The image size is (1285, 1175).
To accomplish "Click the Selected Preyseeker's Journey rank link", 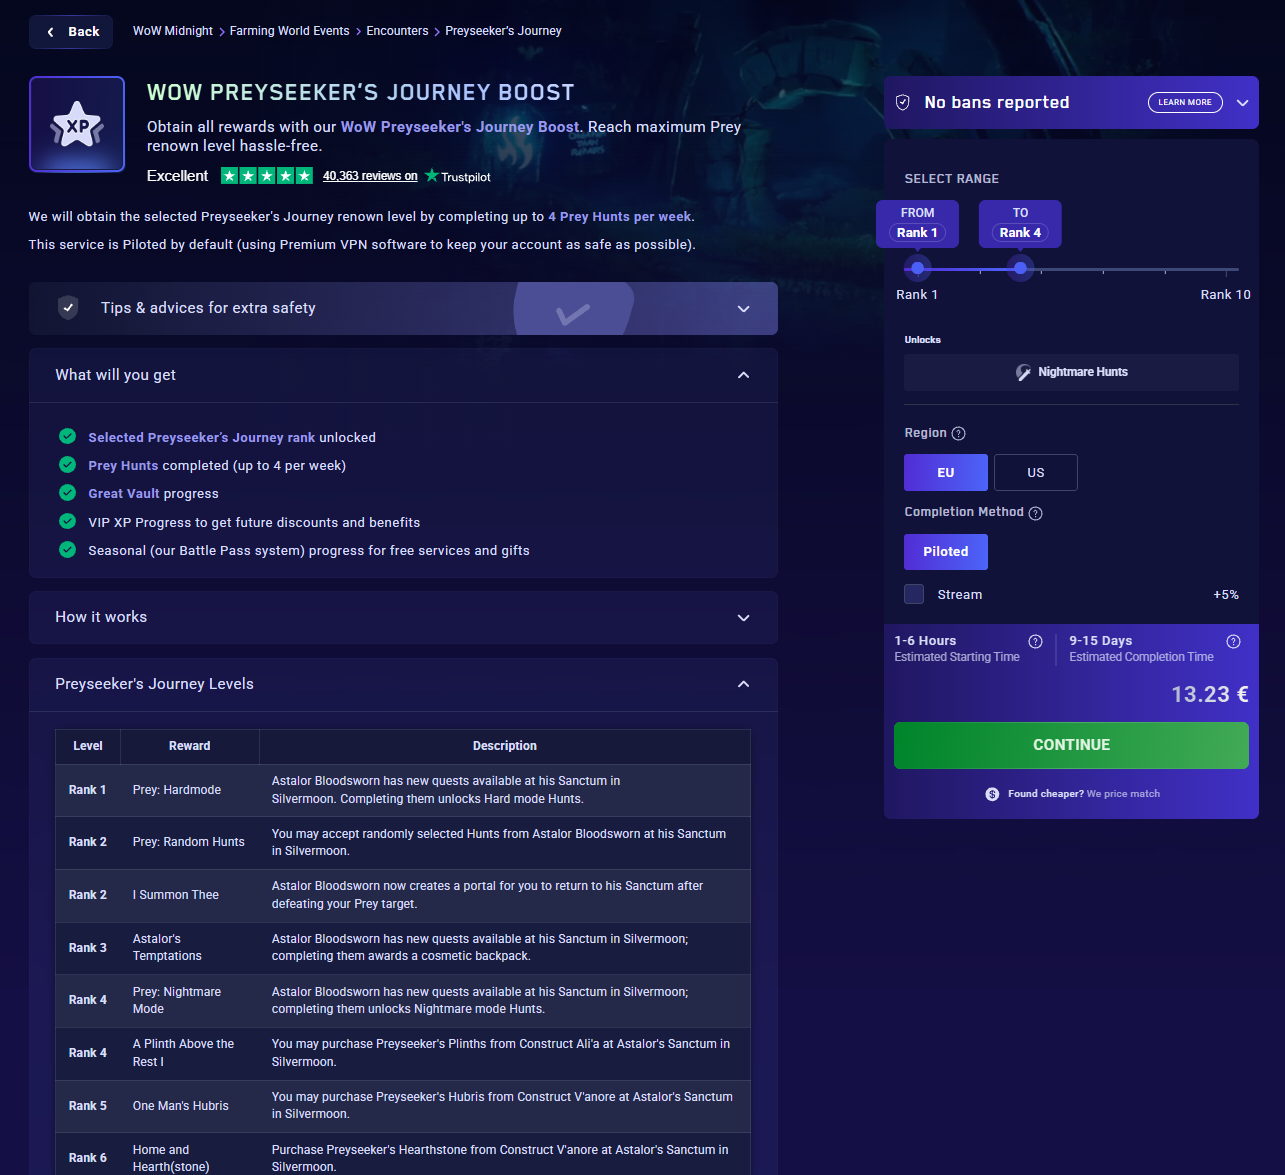I will [x=201, y=437].
